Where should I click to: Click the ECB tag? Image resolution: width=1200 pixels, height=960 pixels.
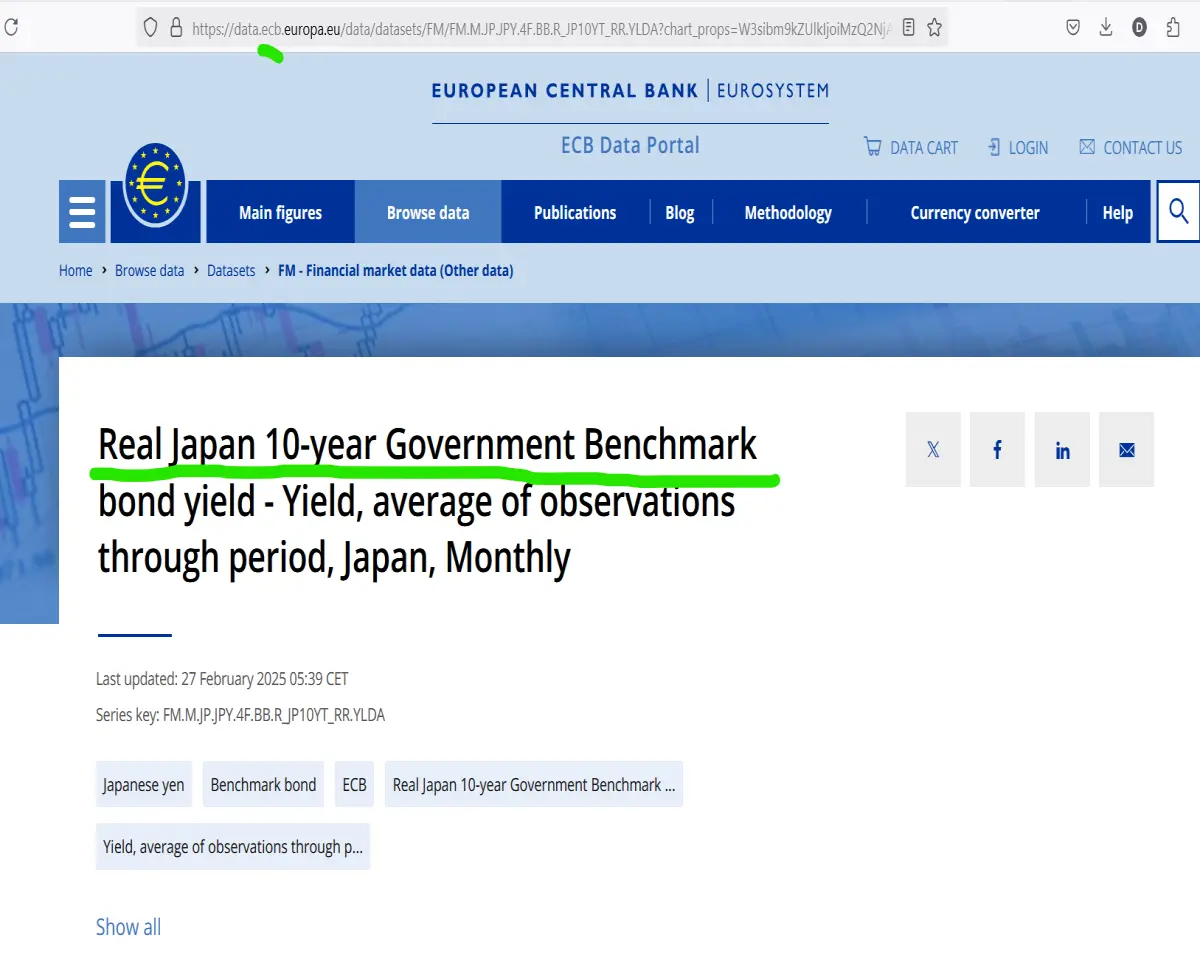point(355,784)
